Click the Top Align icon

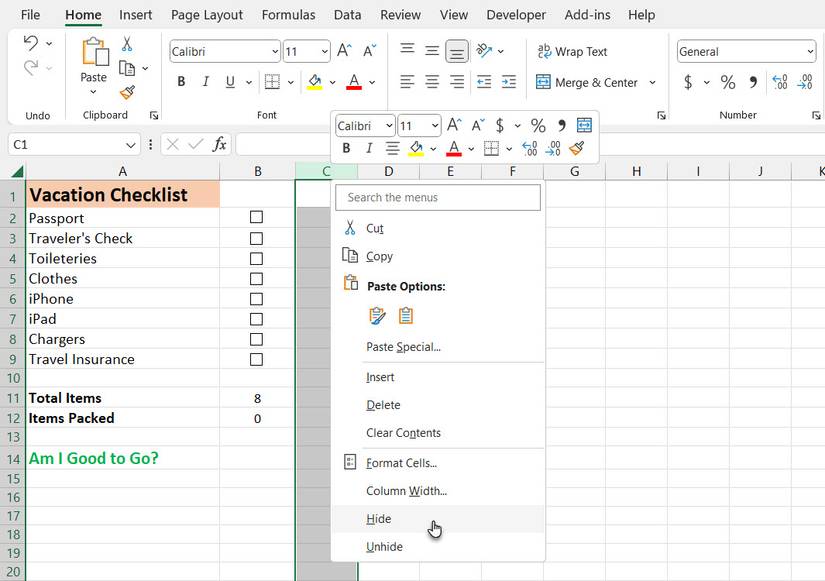tap(407, 50)
